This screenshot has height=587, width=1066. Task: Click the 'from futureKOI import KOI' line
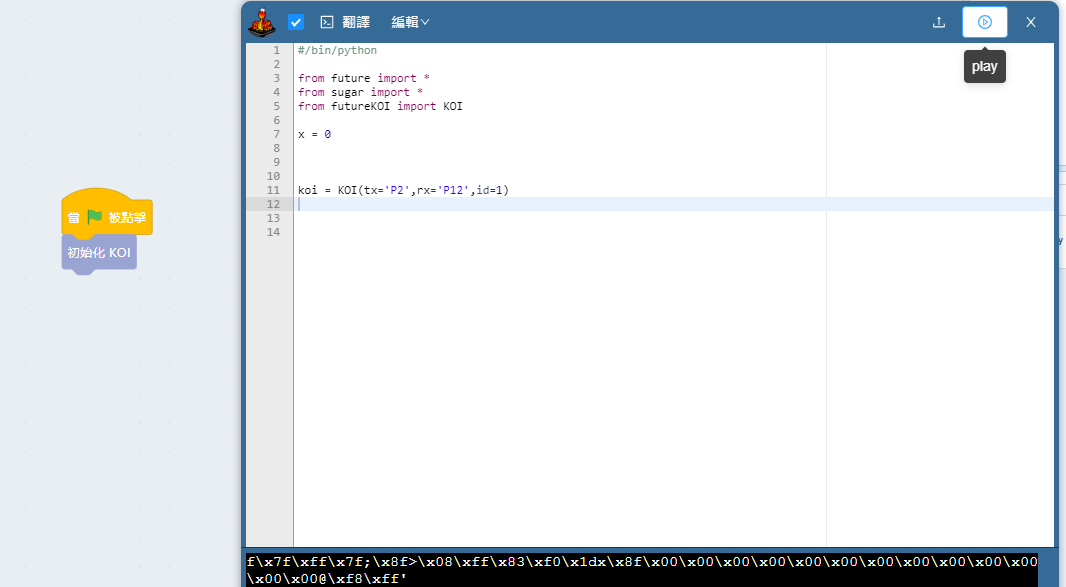click(x=380, y=106)
